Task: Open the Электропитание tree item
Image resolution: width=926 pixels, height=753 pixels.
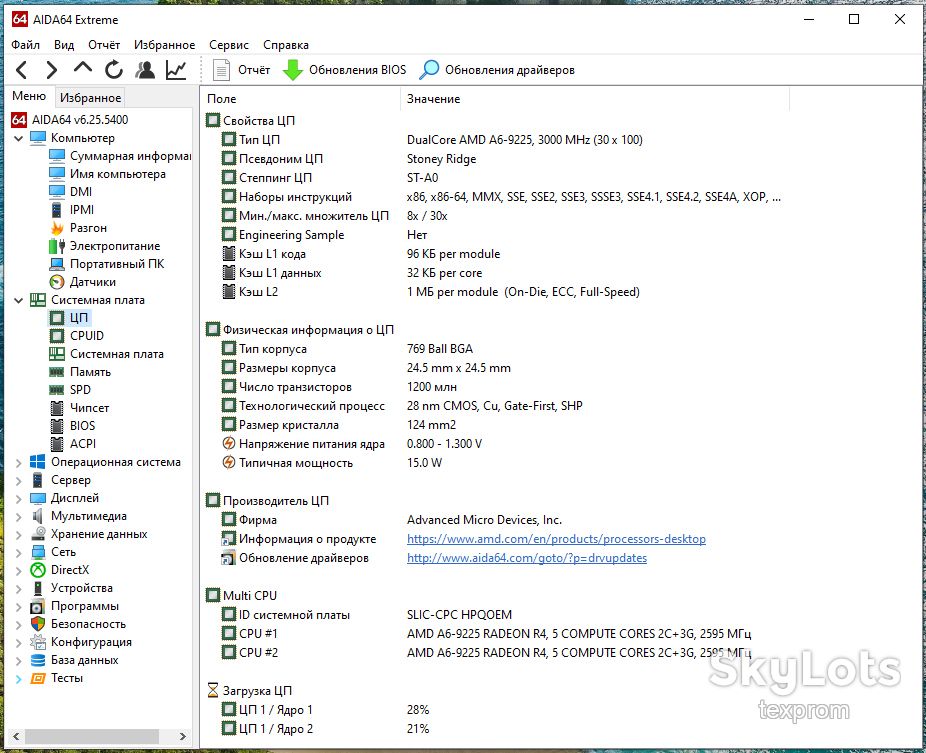Action: tap(105, 246)
